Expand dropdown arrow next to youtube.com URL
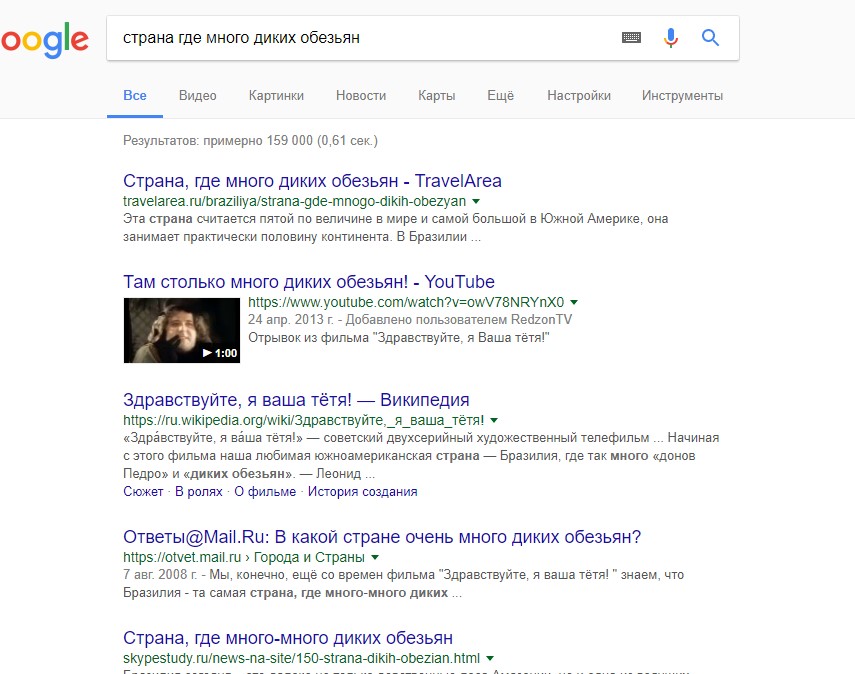Viewport: 855px width, 674px height. pyautogui.click(x=574, y=302)
